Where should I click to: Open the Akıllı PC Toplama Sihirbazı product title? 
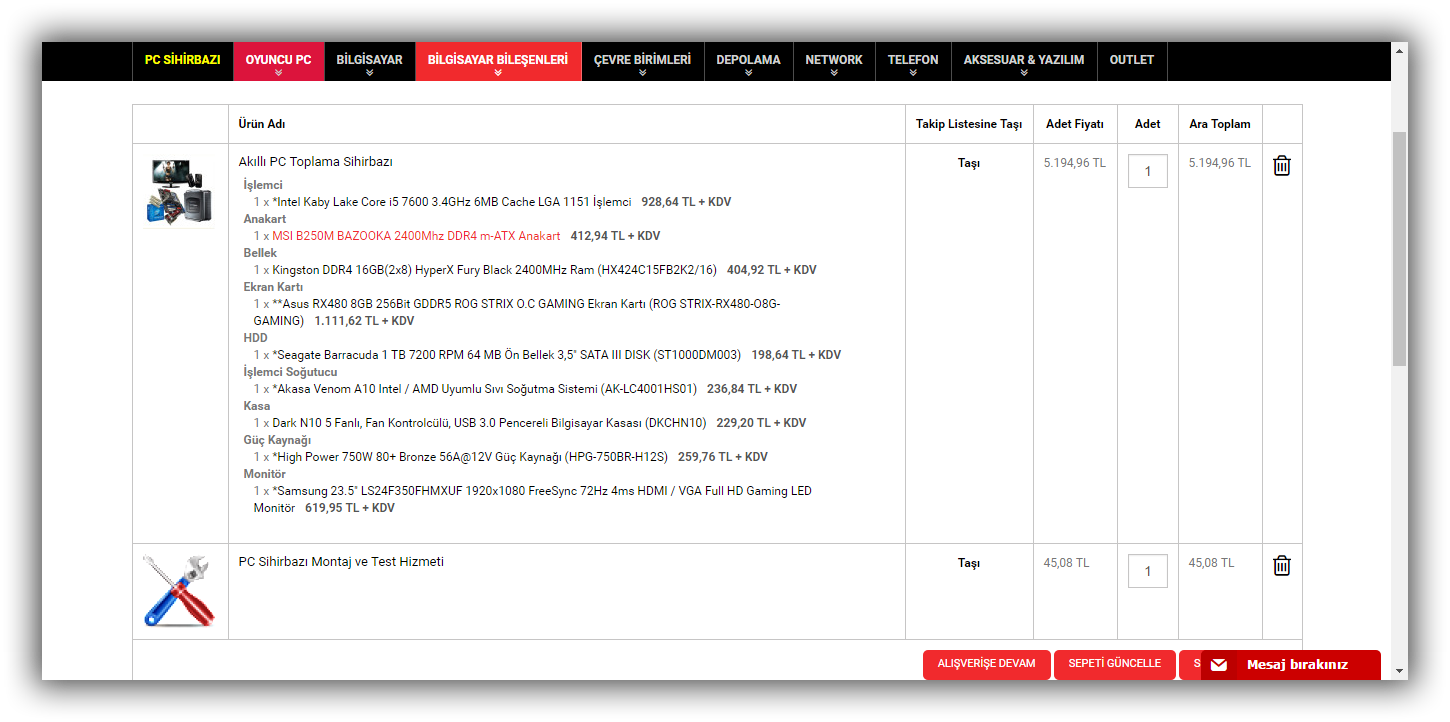pos(316,162)
